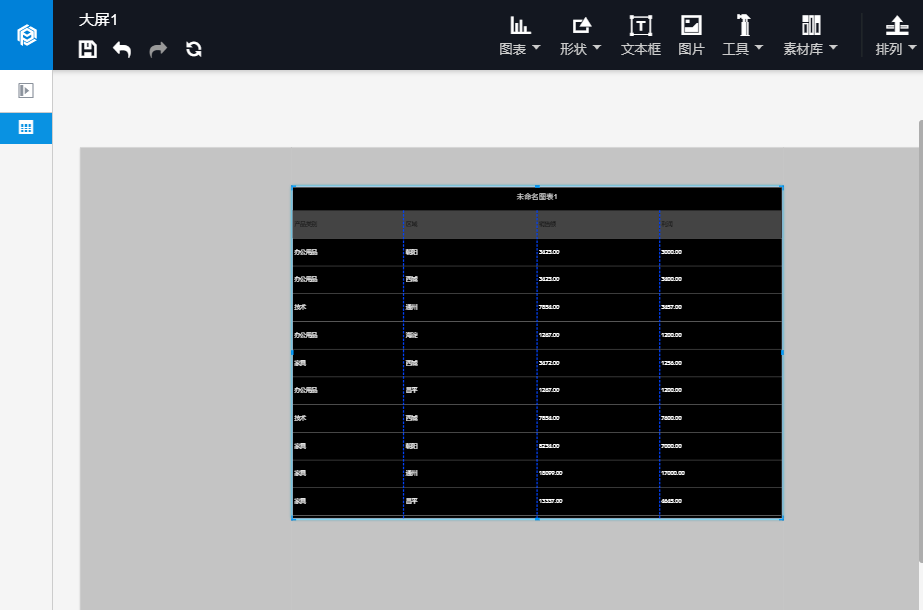Expand the 形状 shapes dropdown
923x610 pixels.
[581, 35]
